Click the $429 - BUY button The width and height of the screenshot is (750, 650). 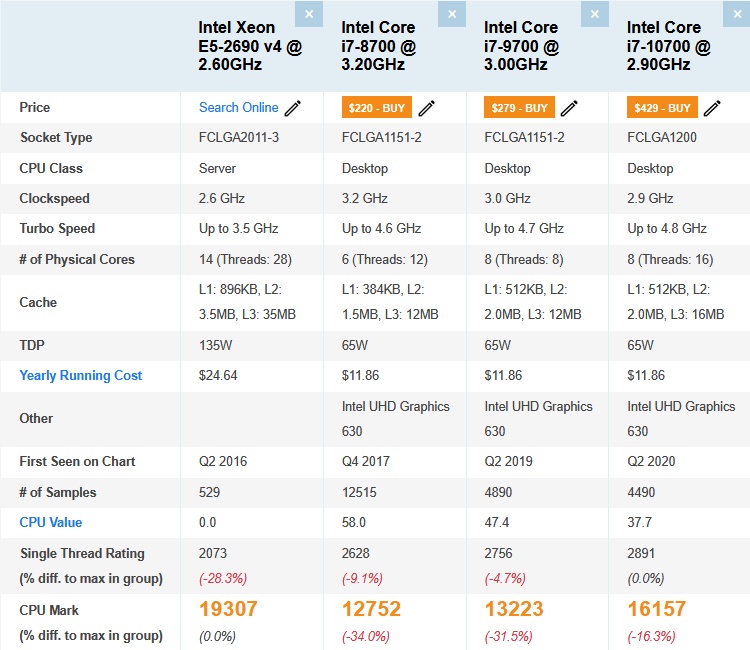[662, 108]
